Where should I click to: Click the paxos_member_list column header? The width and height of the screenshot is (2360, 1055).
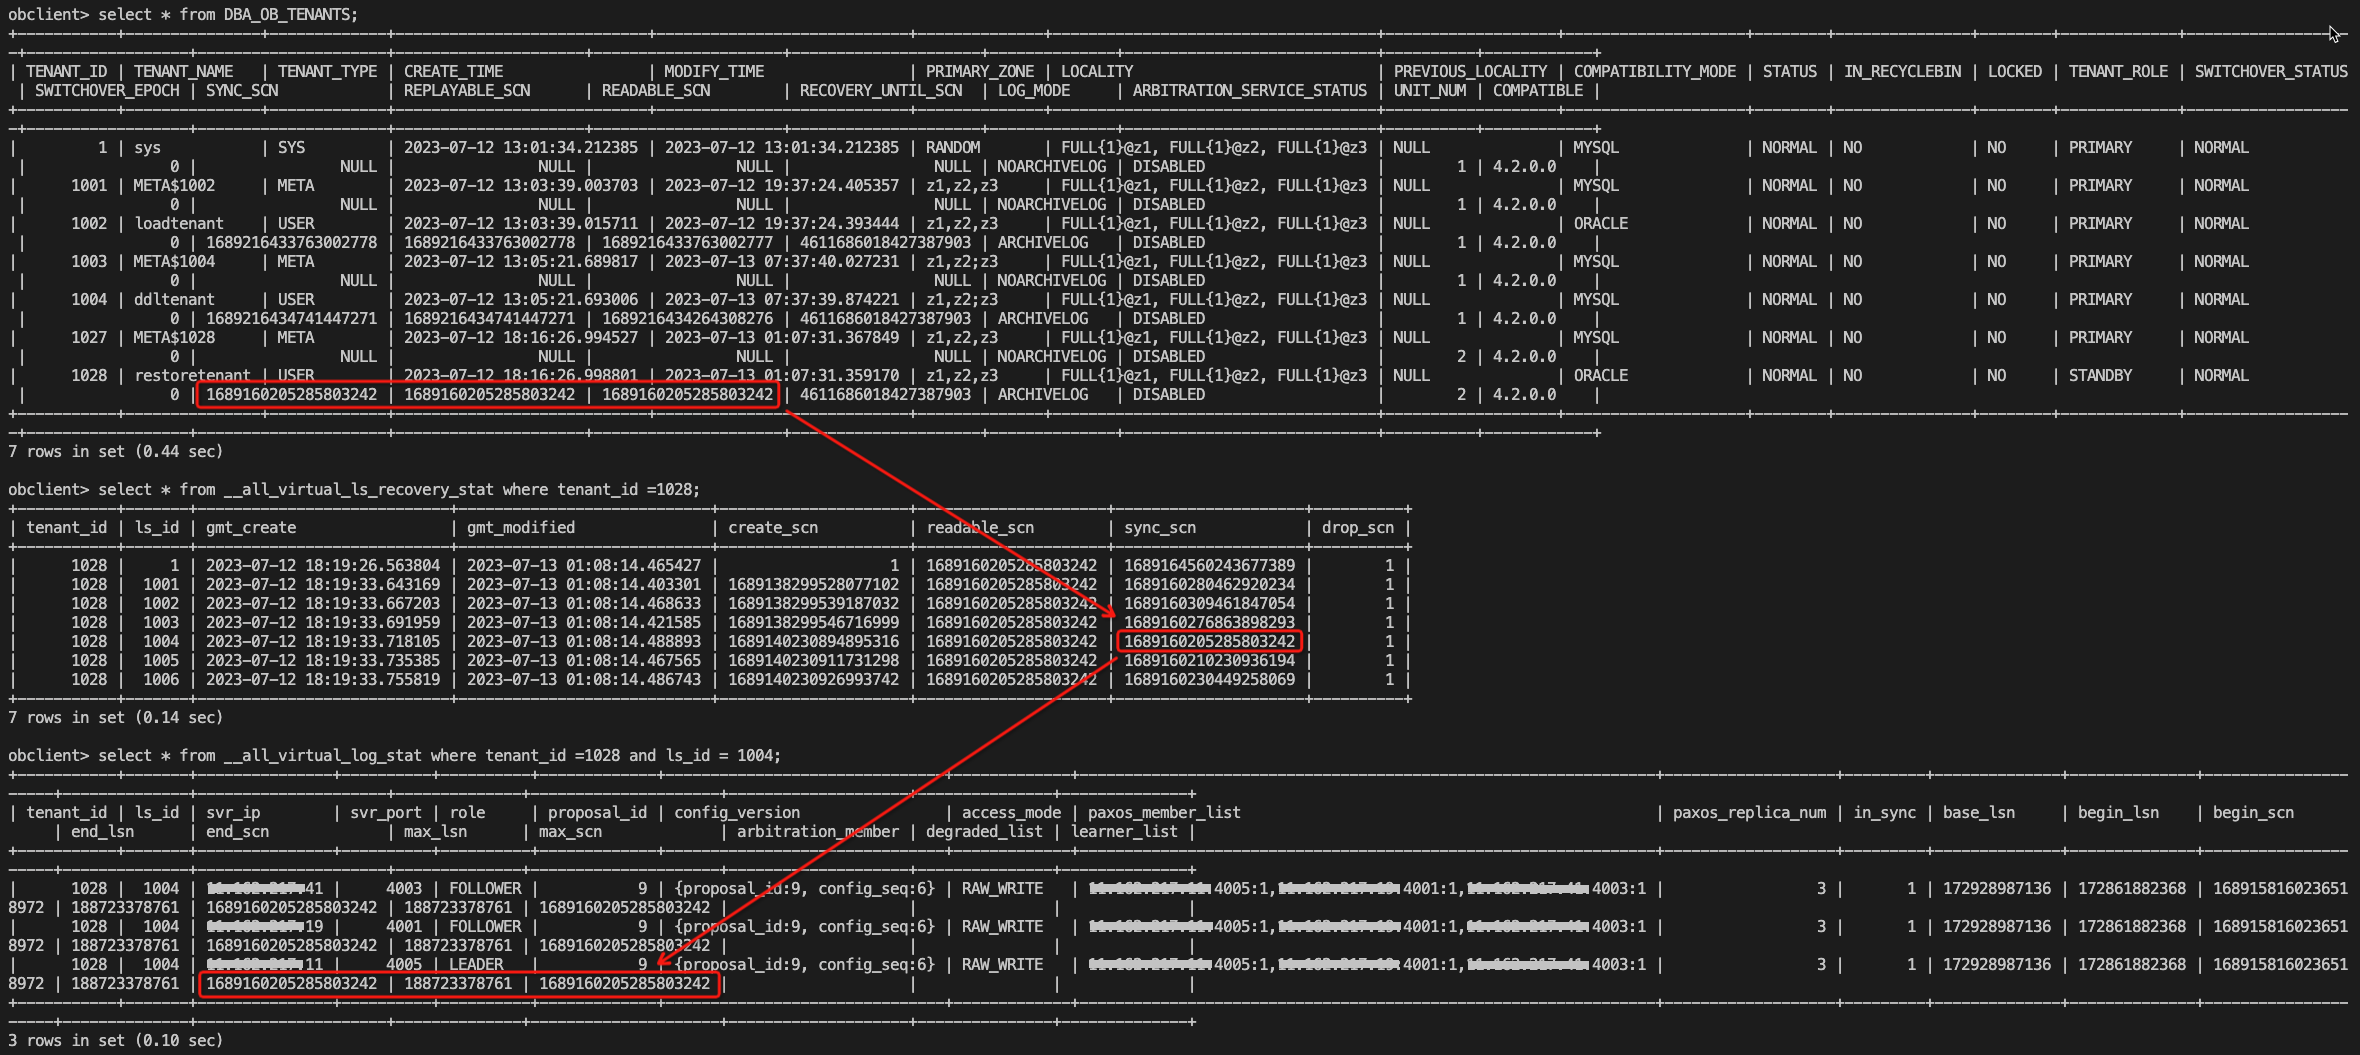pyautogui.click(x=1164, y=812)
